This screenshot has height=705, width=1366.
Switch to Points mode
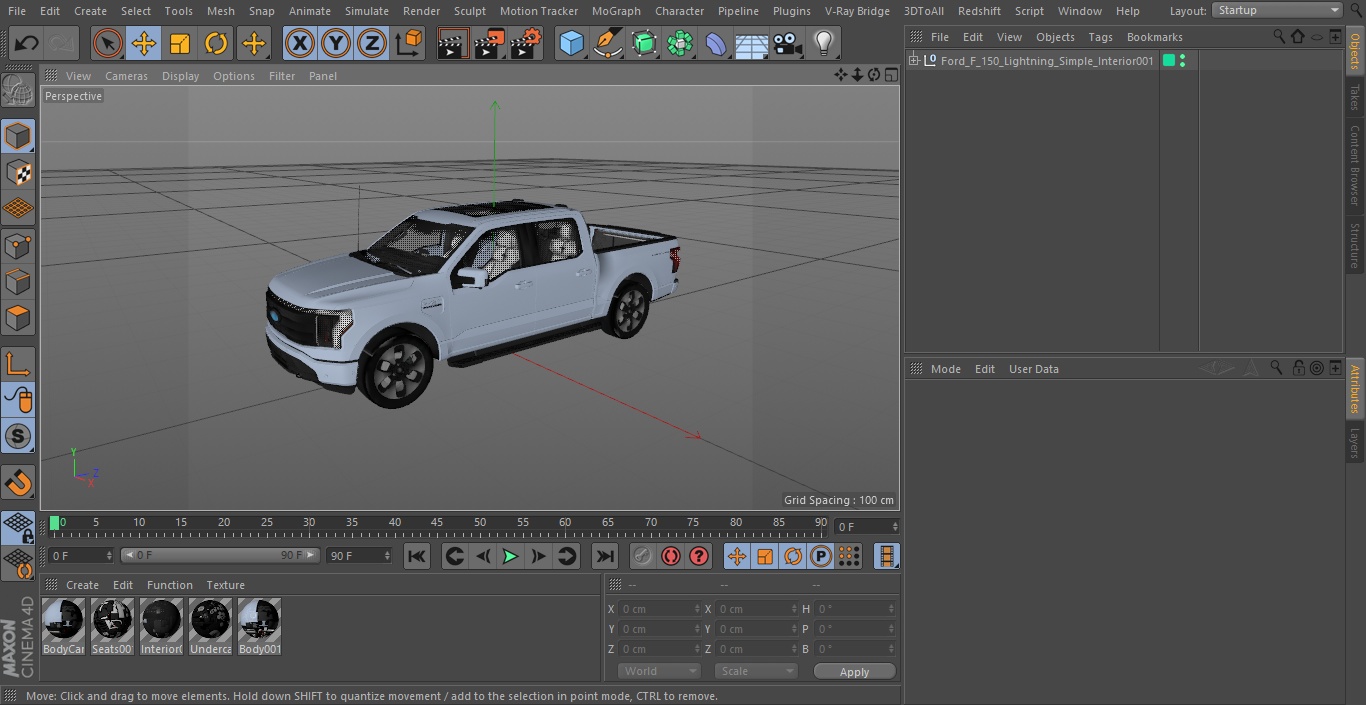(x=18, y=245)
